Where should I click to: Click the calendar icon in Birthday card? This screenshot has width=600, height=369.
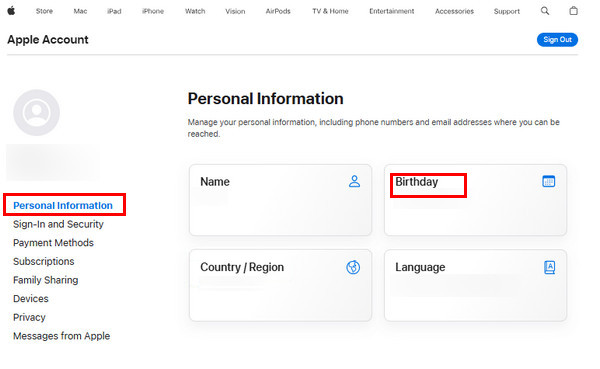click(549, 181)
